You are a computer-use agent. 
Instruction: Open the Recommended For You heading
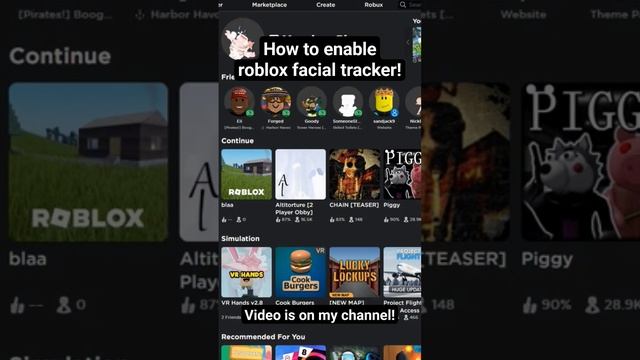(263, 337)
